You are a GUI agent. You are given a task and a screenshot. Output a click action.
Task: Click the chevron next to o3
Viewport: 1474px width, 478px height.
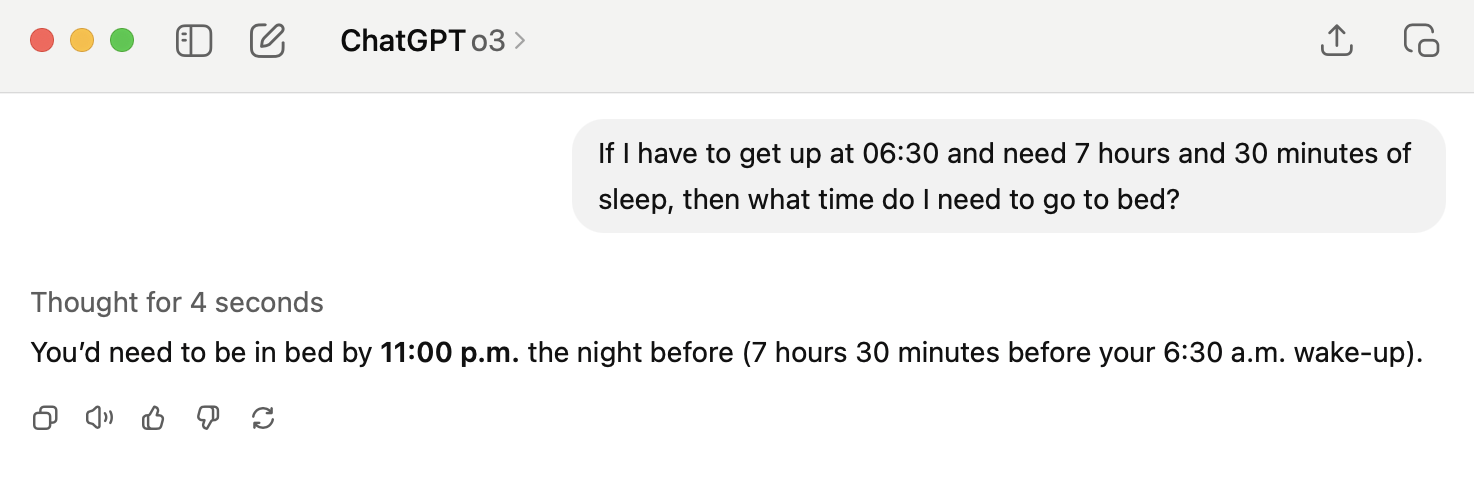pyautogui.click(x=520, y=41)
